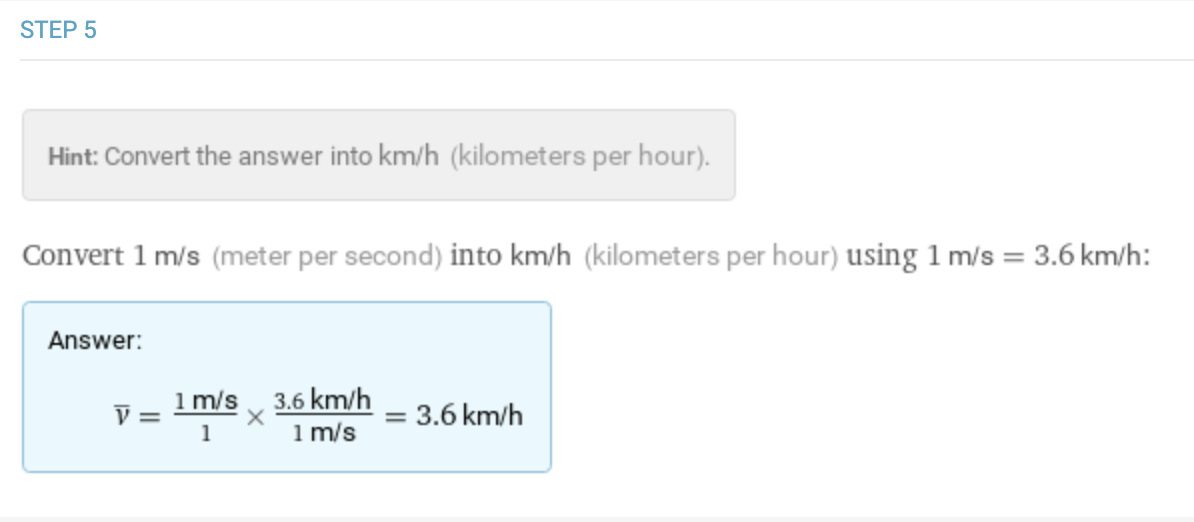Screen dimensions: 1194x522
Task: Click the word 'Convert' in the instruction line
Action: pyautogui.click(x=73, y=256)
